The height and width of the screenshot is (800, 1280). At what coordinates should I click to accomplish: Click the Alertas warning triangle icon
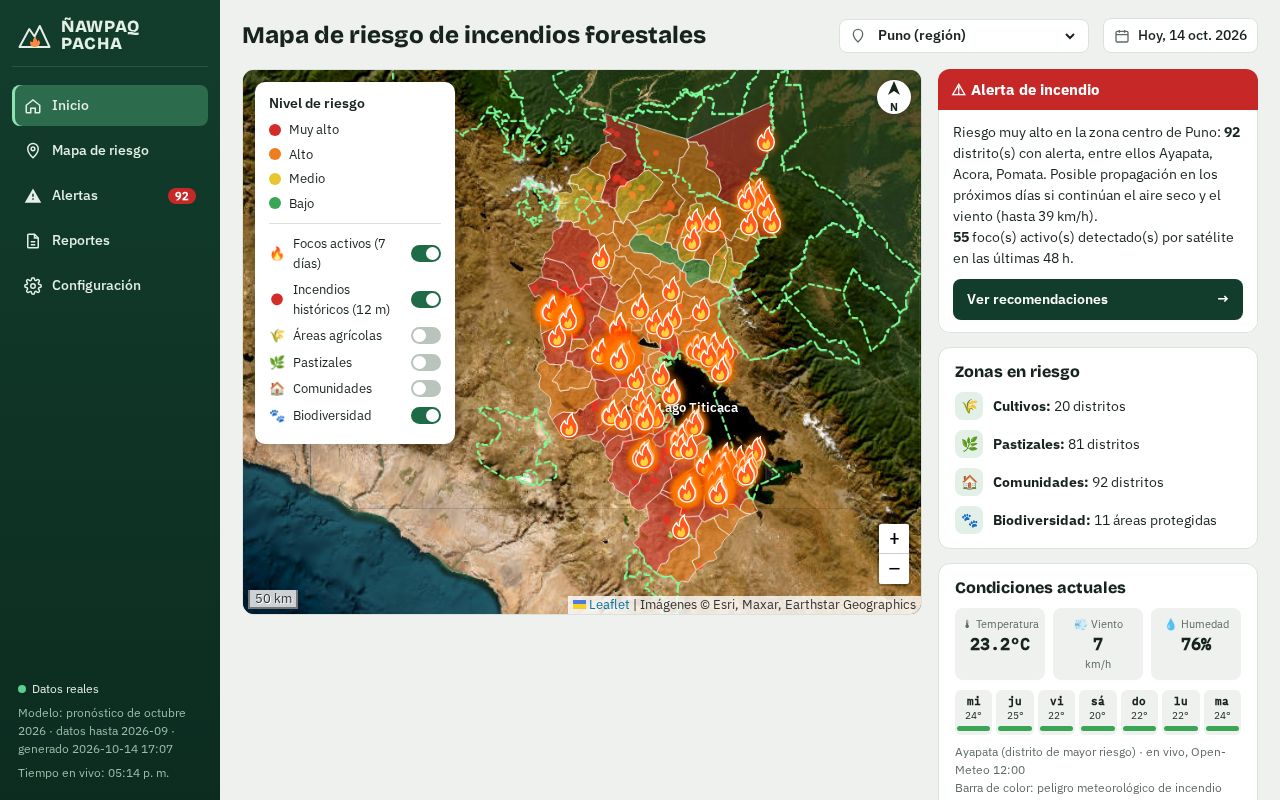(x=33, y=196)
